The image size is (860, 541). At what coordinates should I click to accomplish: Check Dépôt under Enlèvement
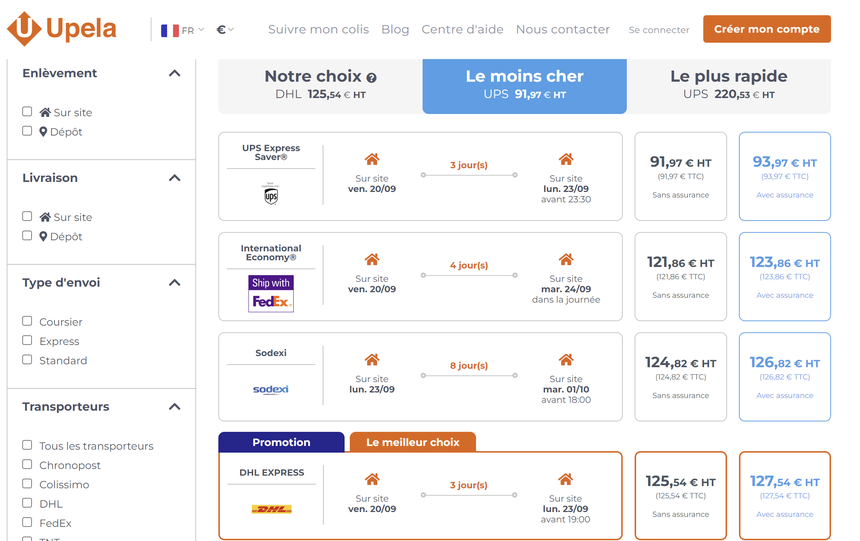27,131
